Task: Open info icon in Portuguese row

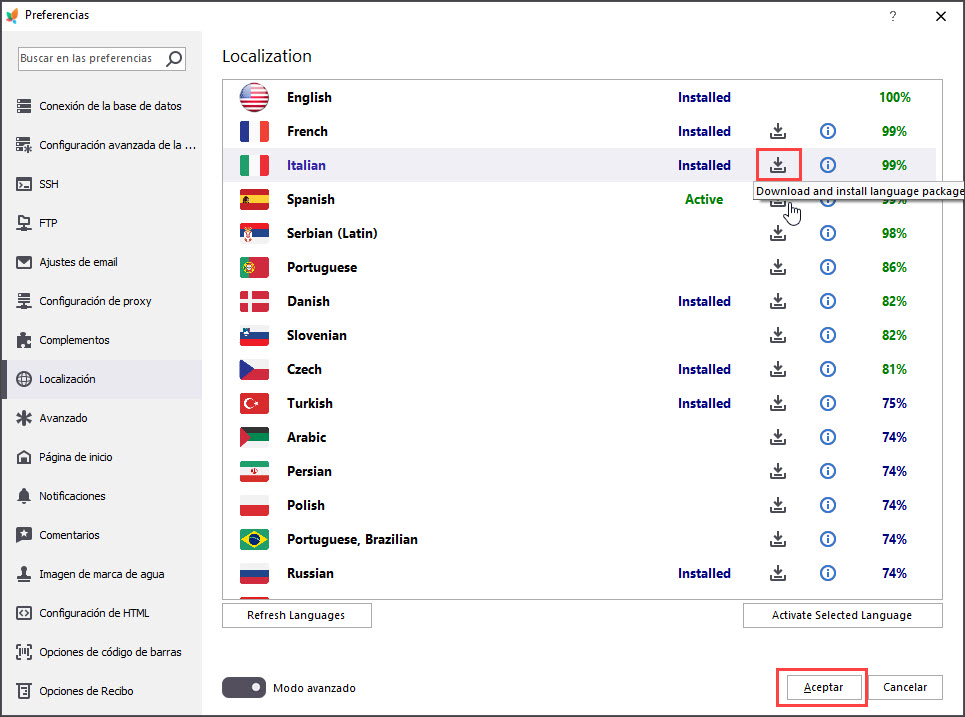Action: click(x=828, y=267)
